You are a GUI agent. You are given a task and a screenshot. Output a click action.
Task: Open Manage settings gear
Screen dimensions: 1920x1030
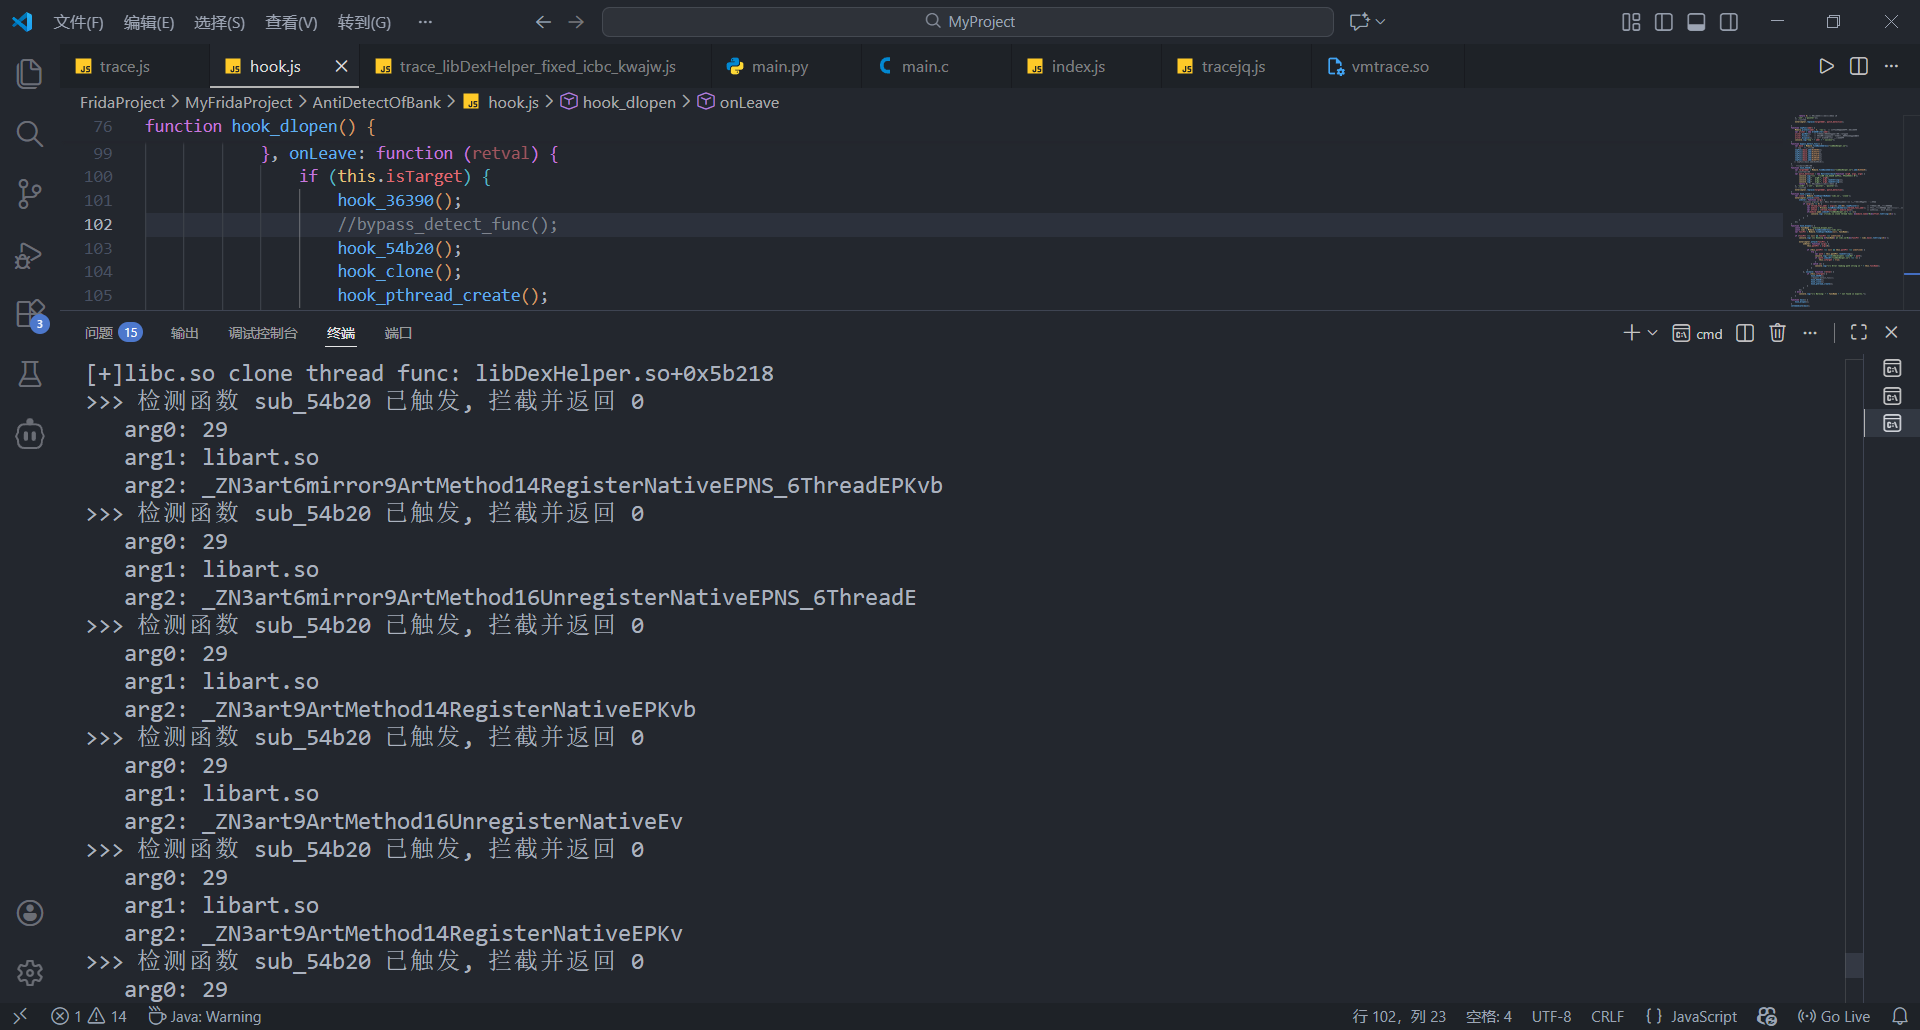point(30,972)
